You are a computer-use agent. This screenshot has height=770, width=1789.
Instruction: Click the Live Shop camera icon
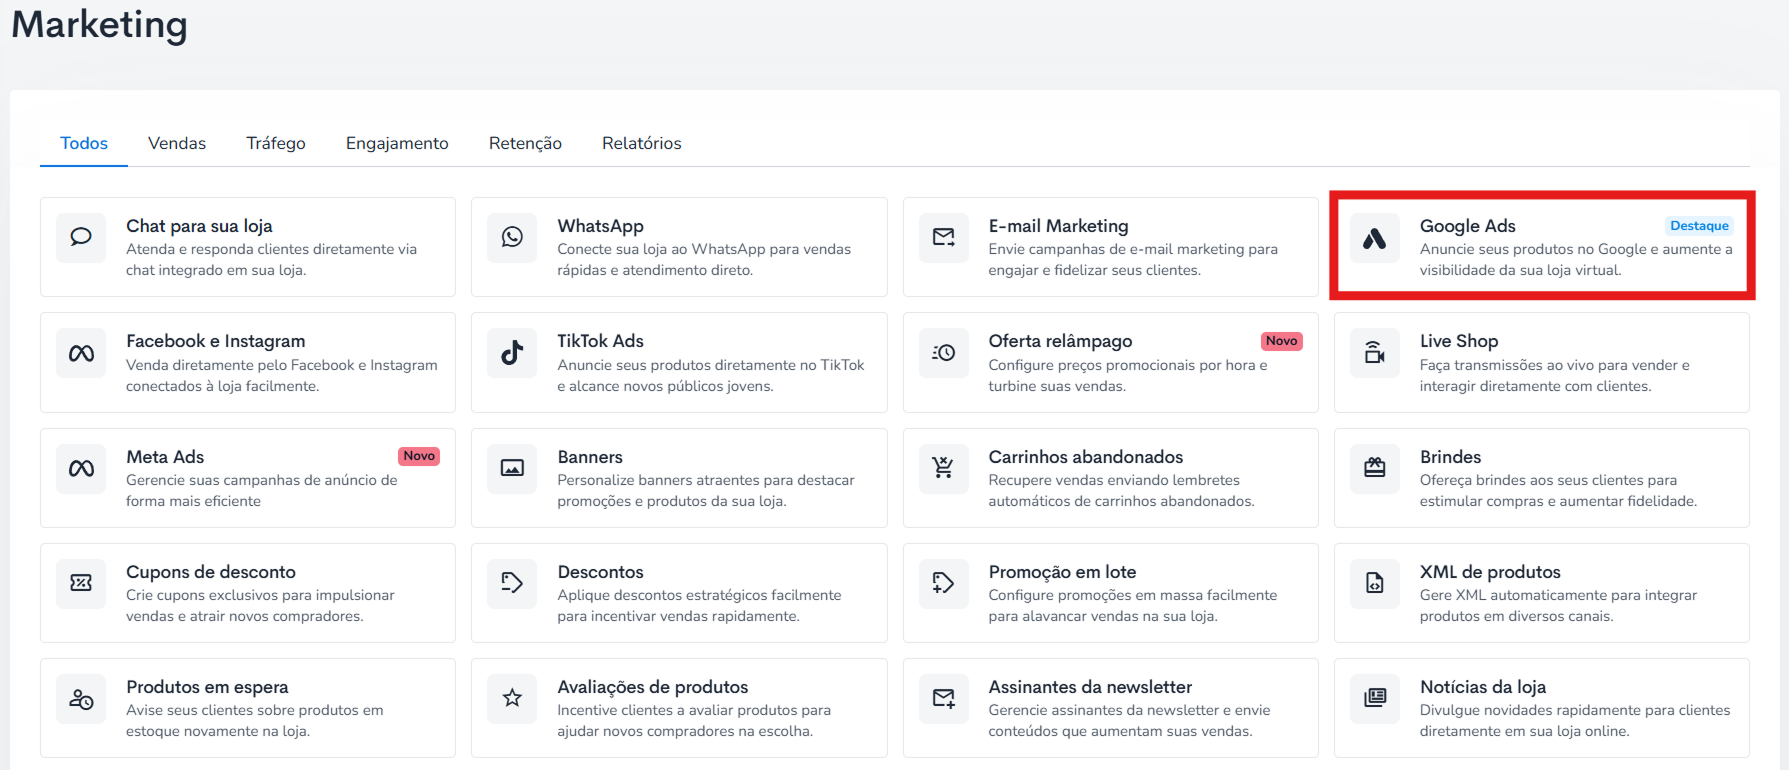point(1375,352)
